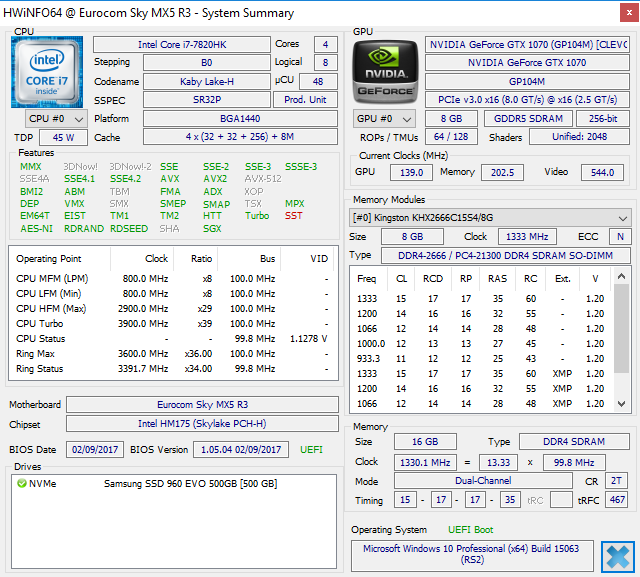Click the multiplier 13.33 memory field
The height and width of the screenshot is (577, 640).
pyautogui.click(x=498, y=463)
